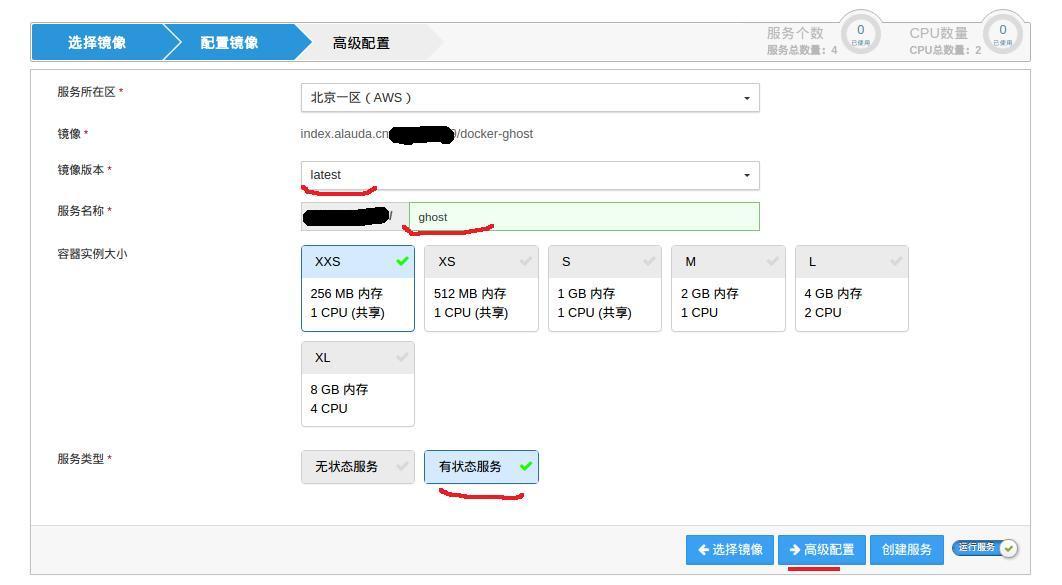Pick the L 4 GB instance size
This screenshot has height=585, width=1062.
[x=851, y=288]
